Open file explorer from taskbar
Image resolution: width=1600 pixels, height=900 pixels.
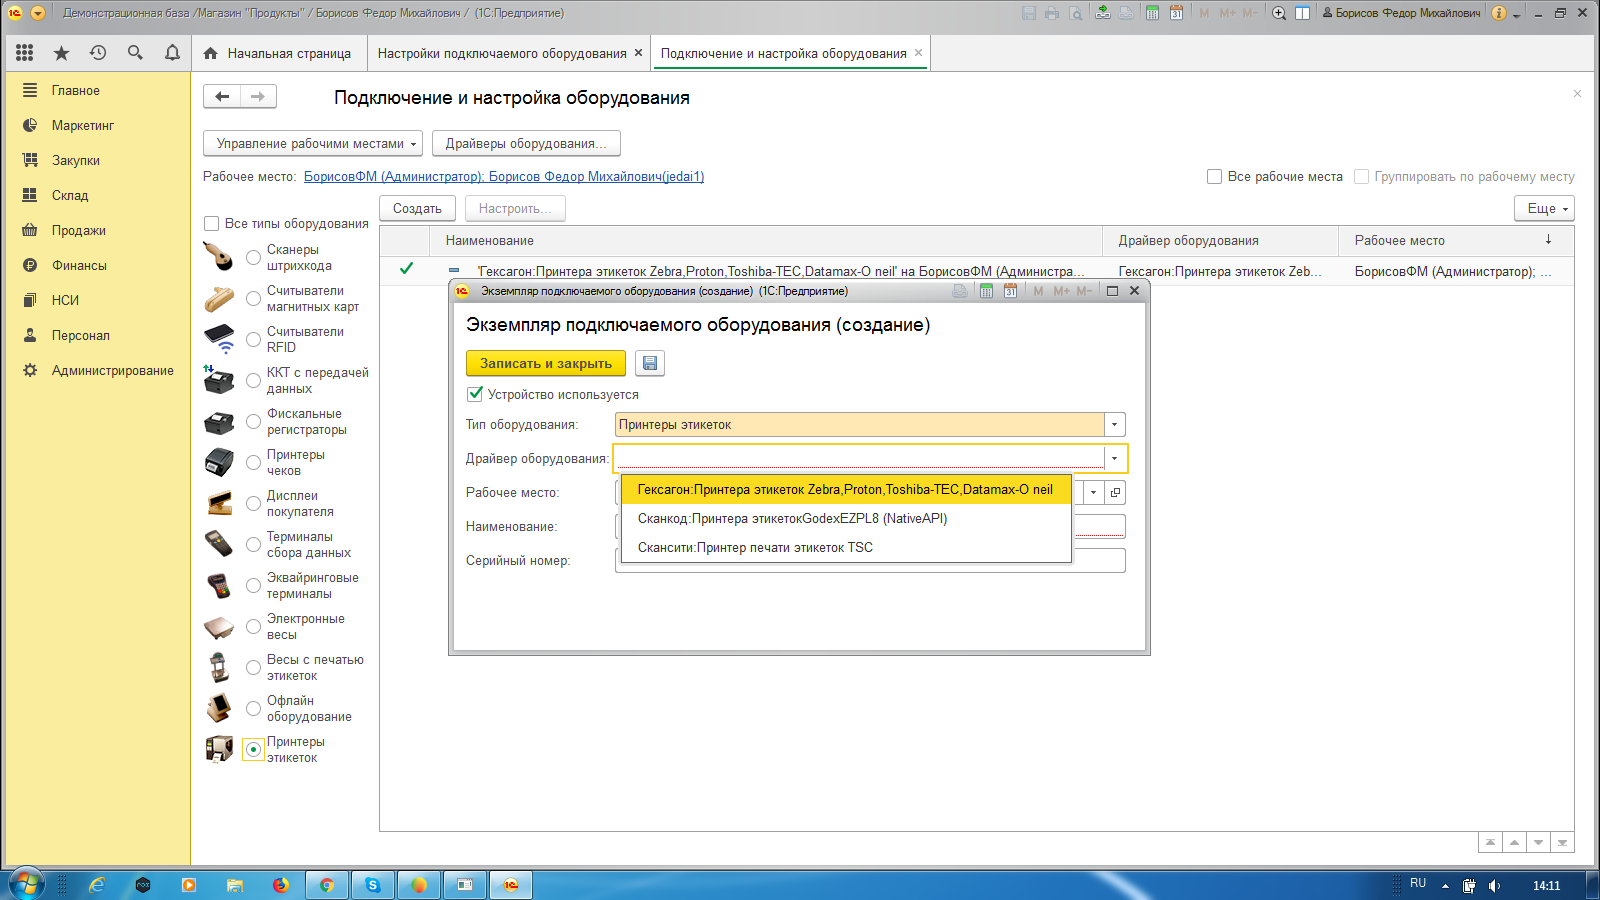235,885
